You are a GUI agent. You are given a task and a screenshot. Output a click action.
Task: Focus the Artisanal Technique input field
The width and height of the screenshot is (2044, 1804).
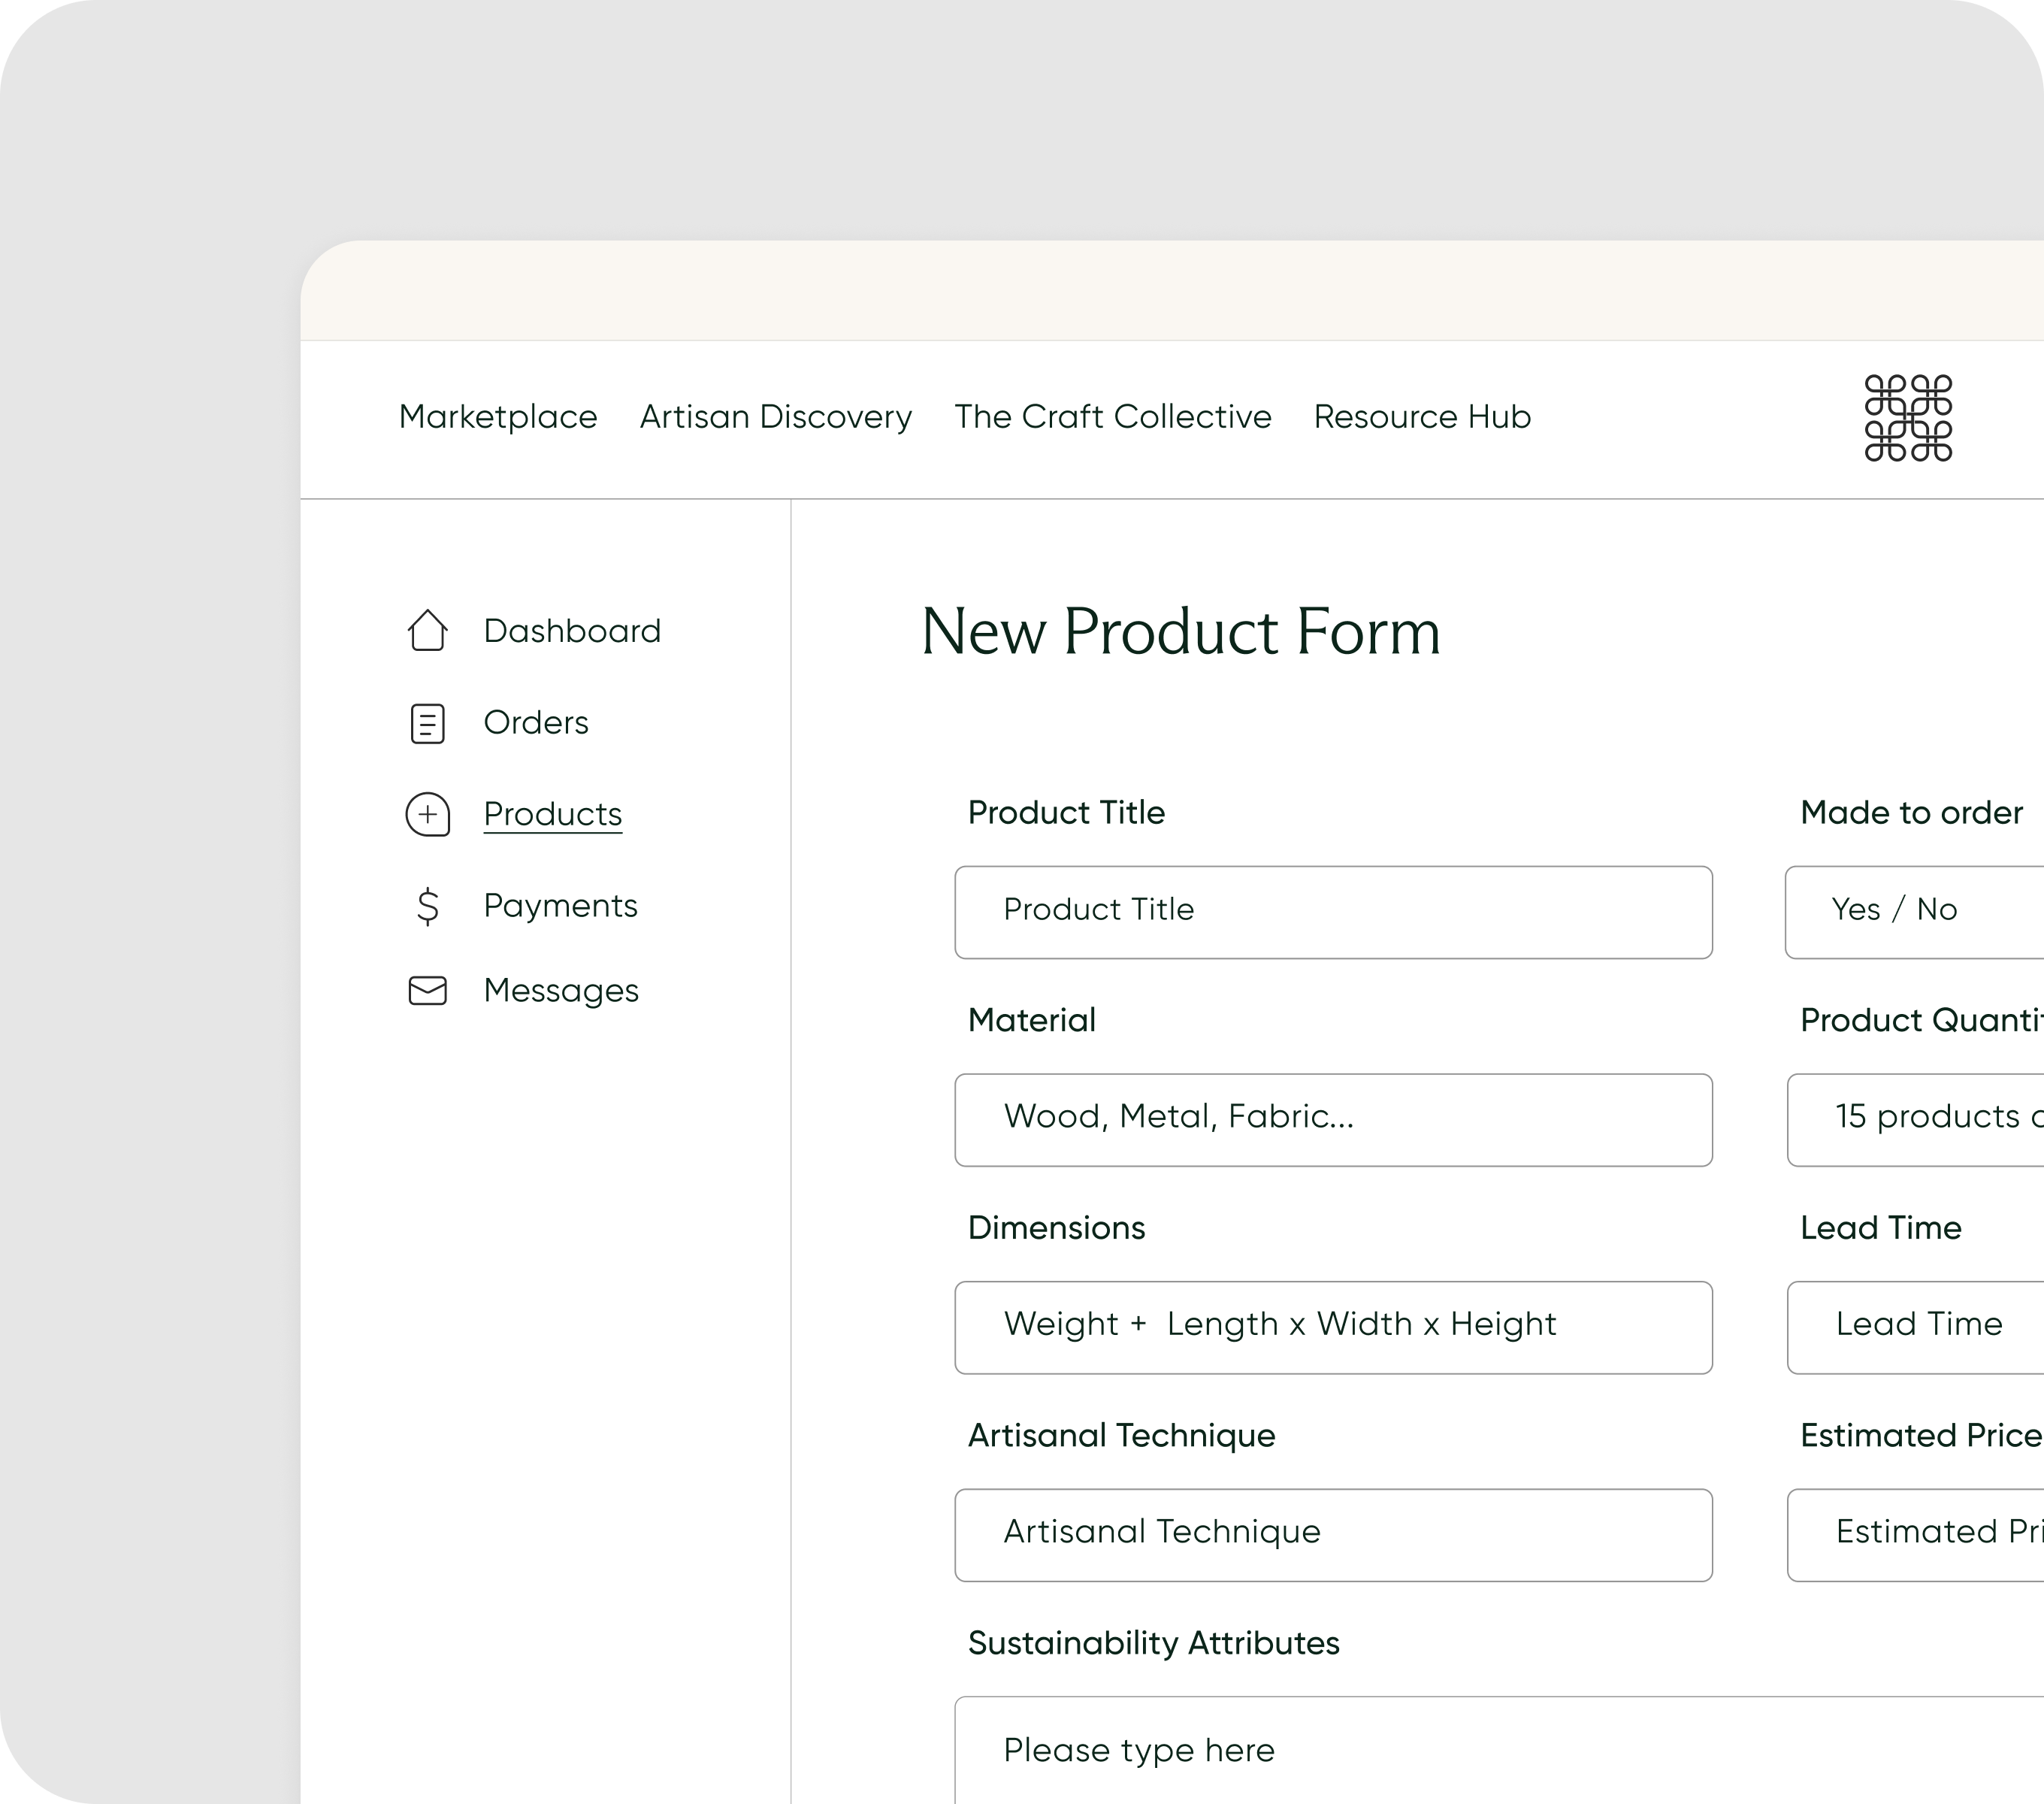point(1333,1535)
